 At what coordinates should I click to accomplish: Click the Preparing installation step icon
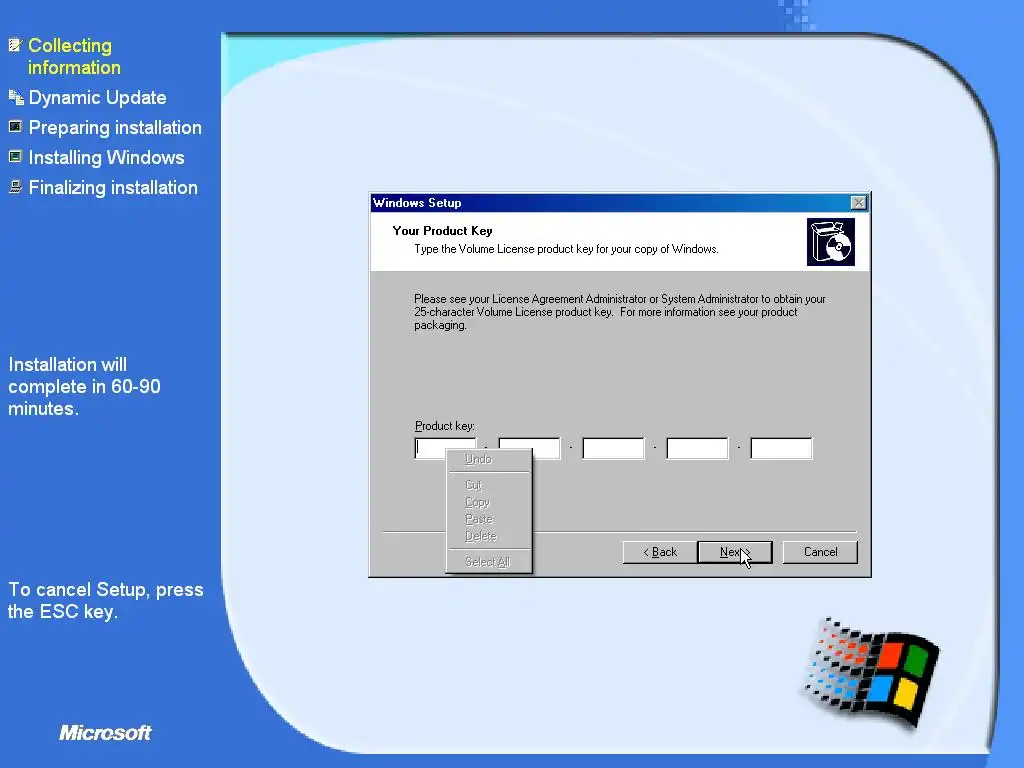pyautogui.click(x=15, y=127)
